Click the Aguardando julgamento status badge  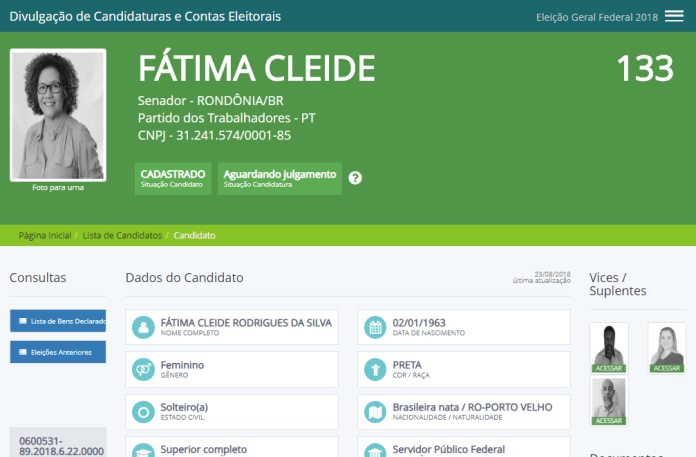280,178
